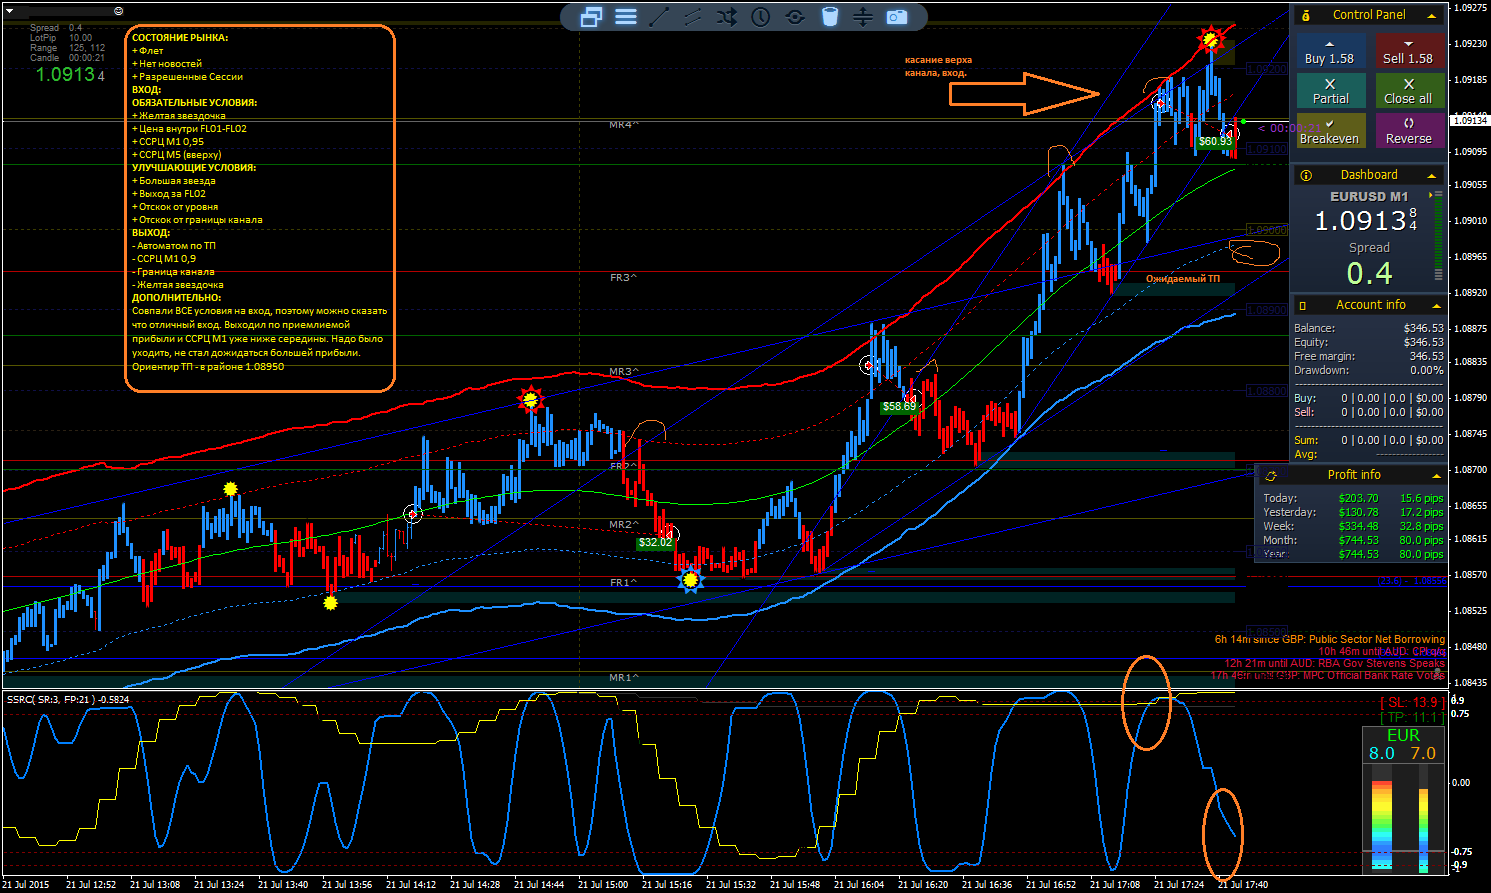Click the 21 Jul 15:00 time axis label
This screenshot has width=1491, height=893.
click(603, 884)
